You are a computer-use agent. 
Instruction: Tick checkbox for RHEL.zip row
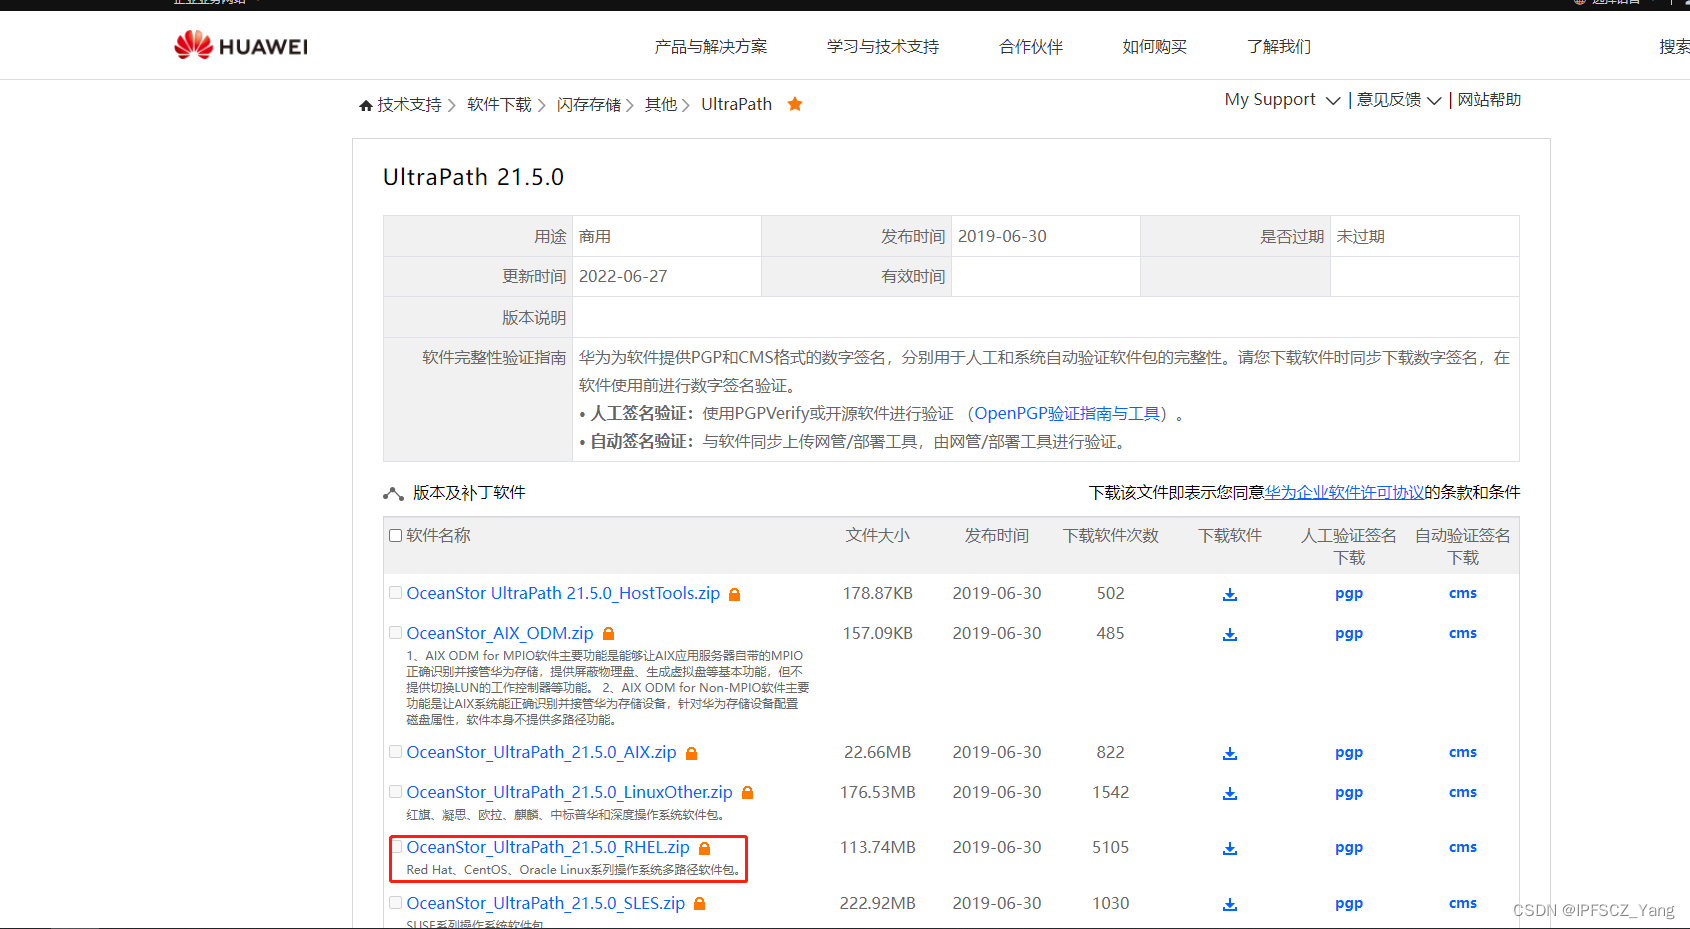(x=398, y=847)
